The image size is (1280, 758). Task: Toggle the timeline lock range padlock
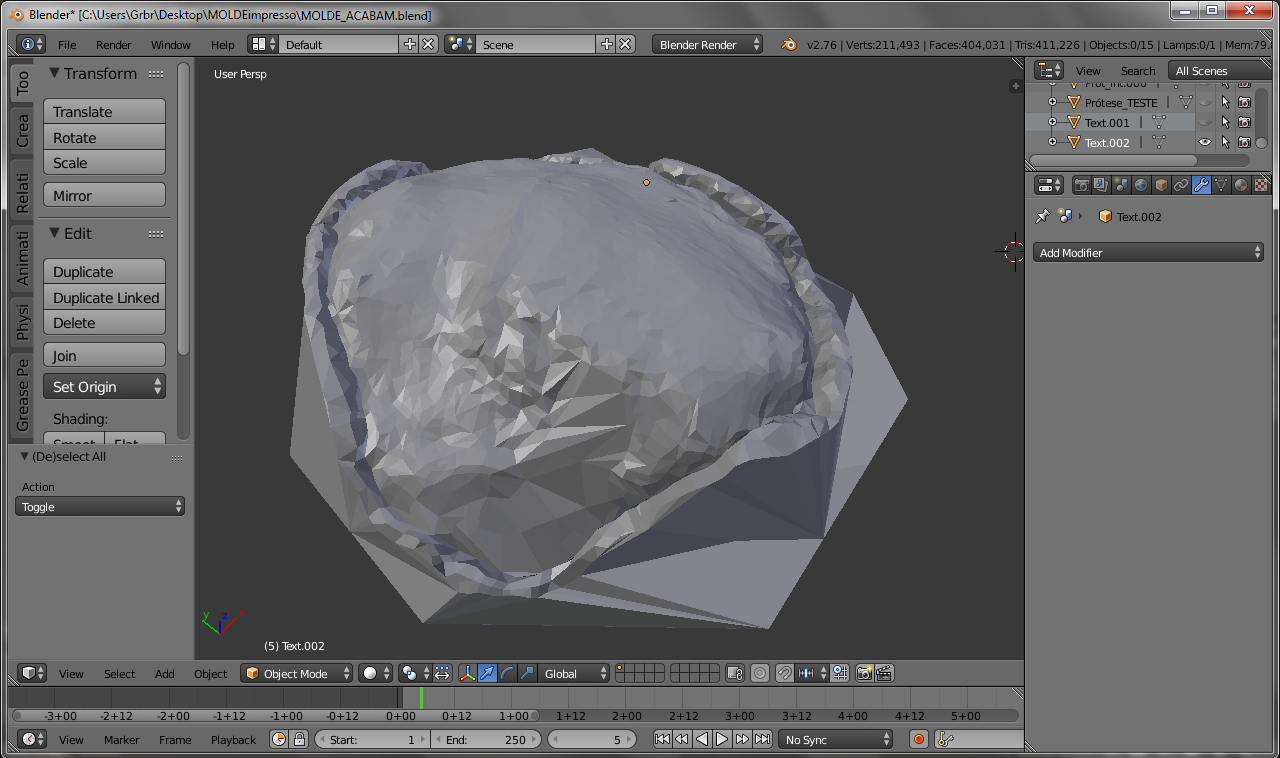(x=298, y=739)
